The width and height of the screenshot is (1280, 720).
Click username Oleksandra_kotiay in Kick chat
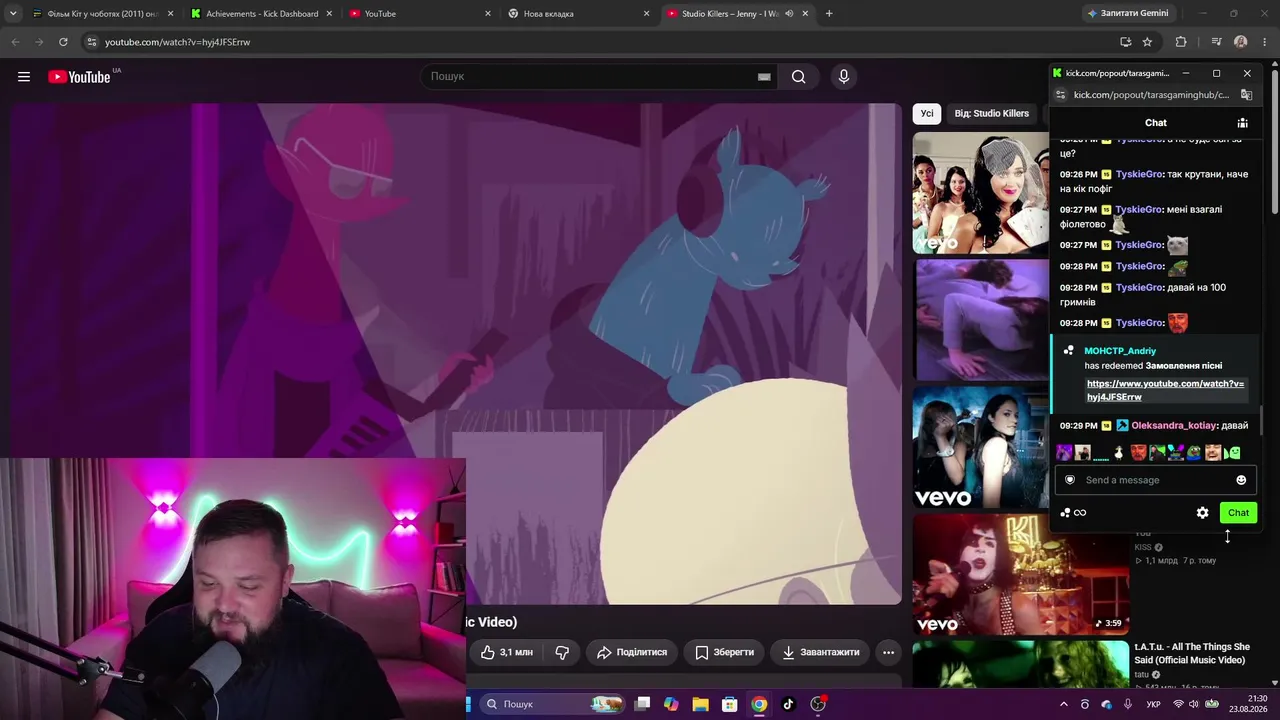click(x=1174, y=426)
